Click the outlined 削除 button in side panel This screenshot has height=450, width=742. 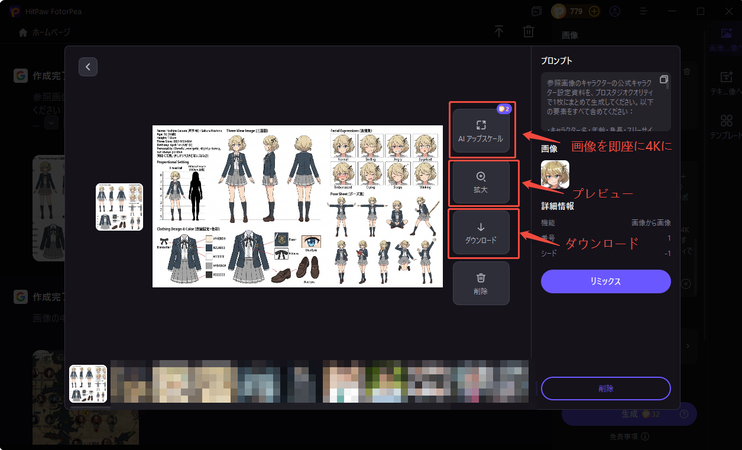(x=606, y=388)
